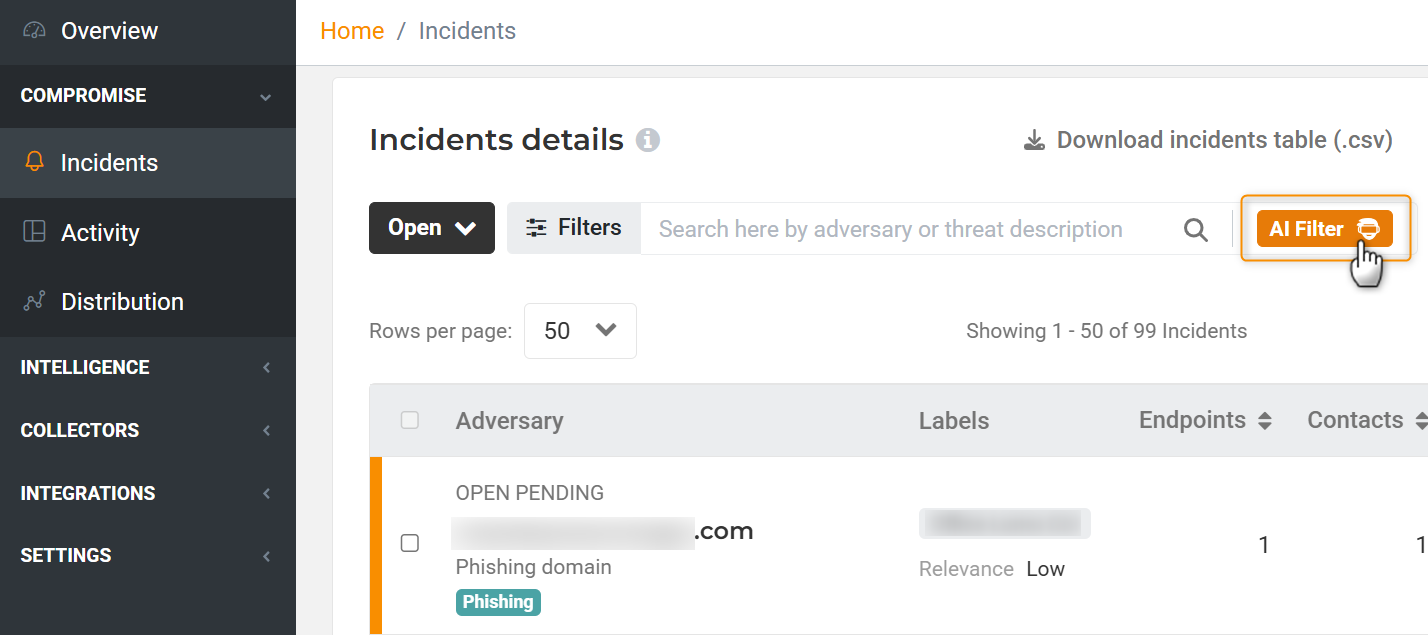The height and width of the screenshot is (635, 1428).
Task: Click the magnifier search icon
Action: tap(1195, 229)
